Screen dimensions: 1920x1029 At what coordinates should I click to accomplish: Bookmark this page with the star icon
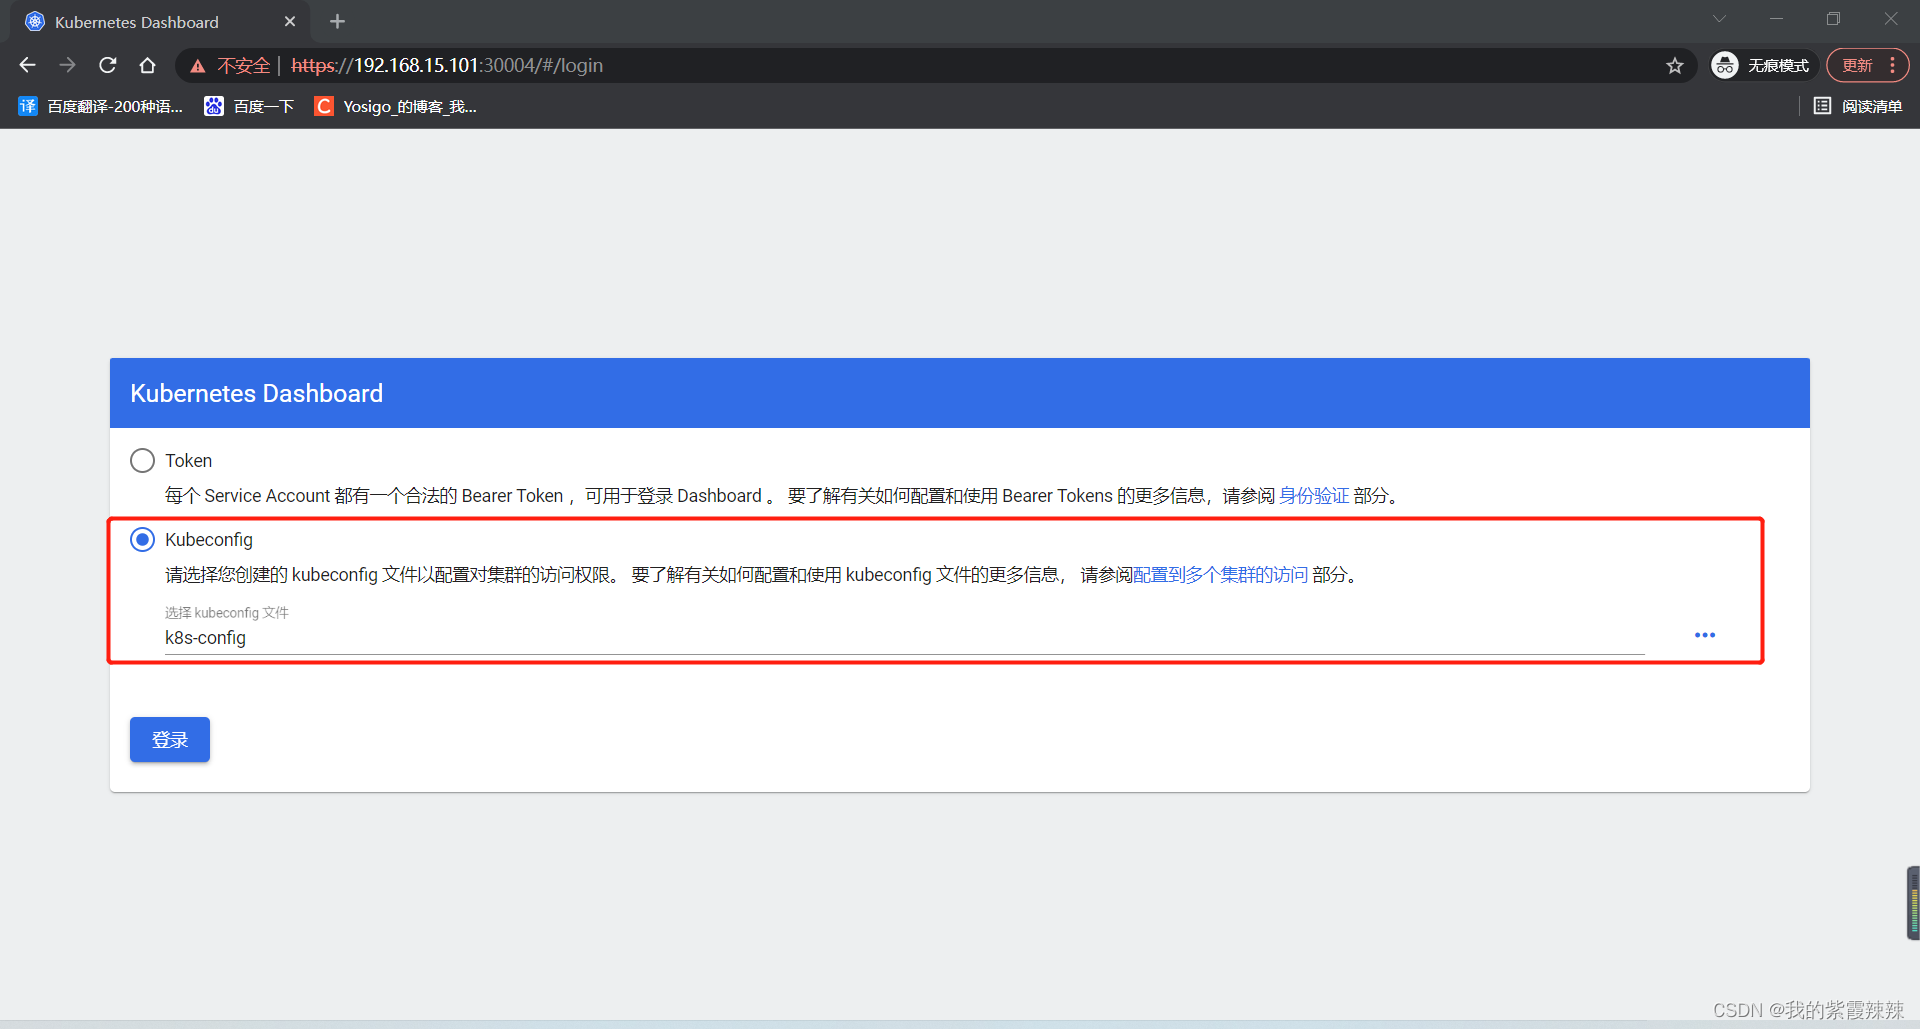[x=1675, y=66]
